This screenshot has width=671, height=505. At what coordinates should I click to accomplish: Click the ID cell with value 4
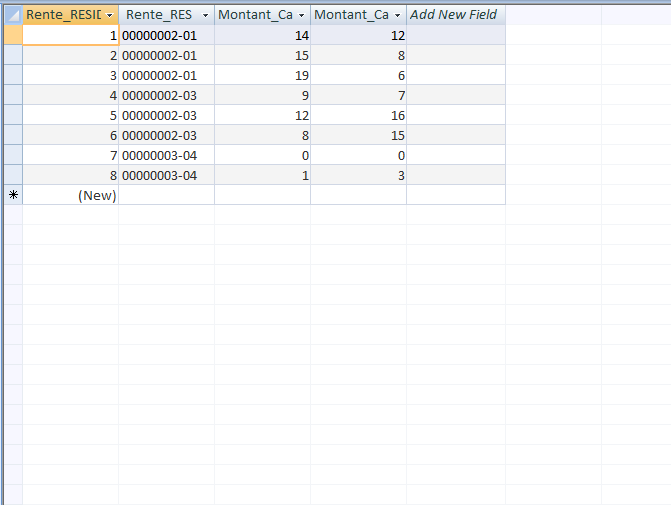pos(70,95)
